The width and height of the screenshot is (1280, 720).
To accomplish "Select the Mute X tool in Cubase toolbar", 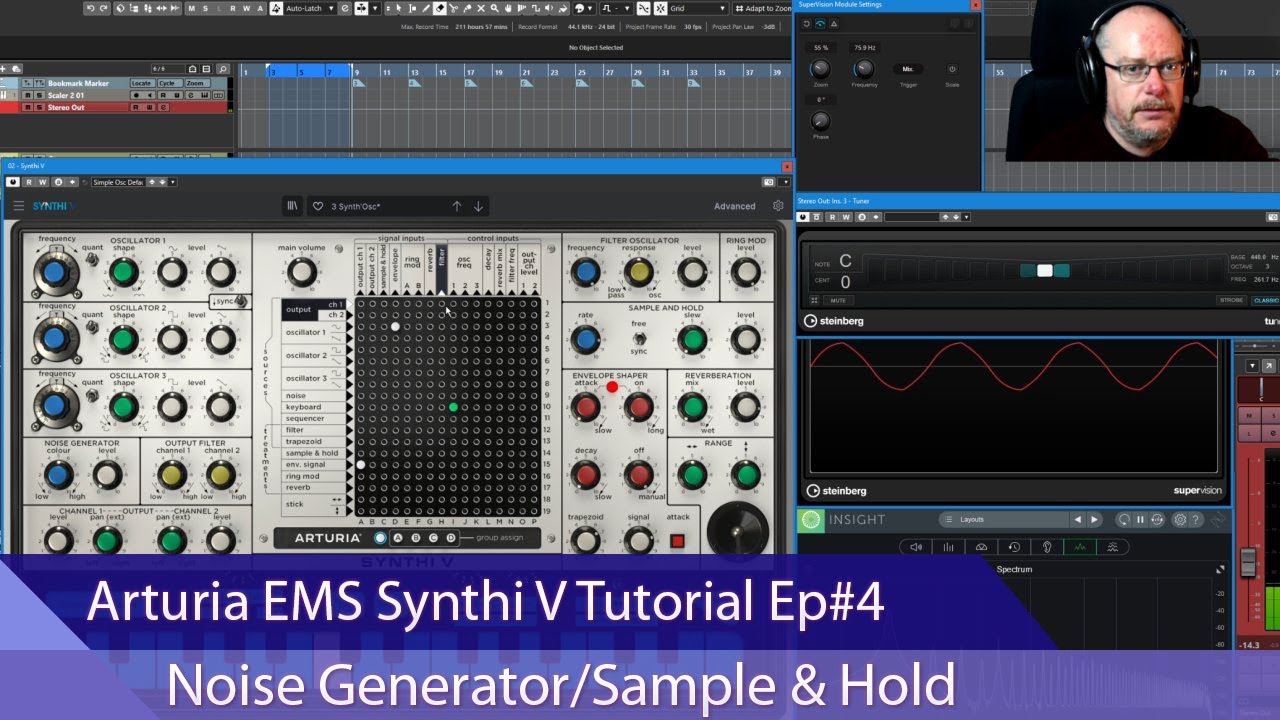I will [481, 8].
